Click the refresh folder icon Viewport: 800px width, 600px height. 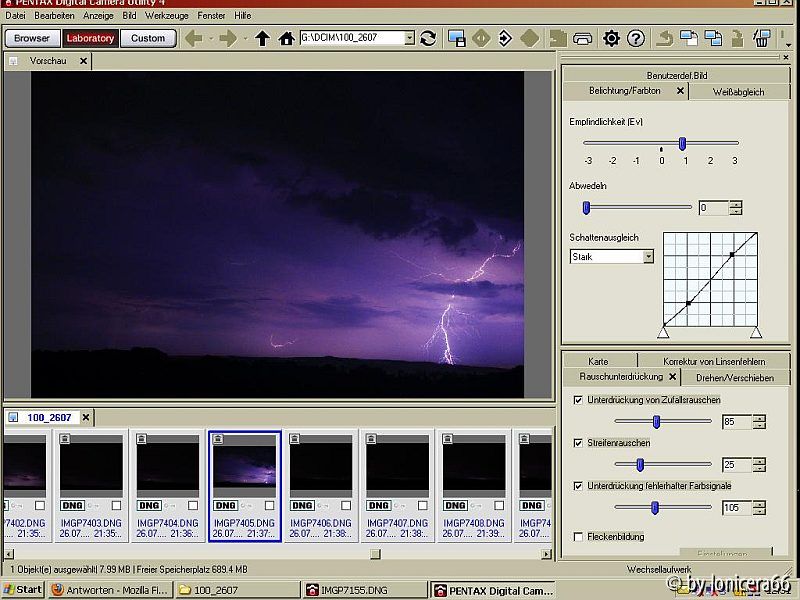(x=428, y=38)
